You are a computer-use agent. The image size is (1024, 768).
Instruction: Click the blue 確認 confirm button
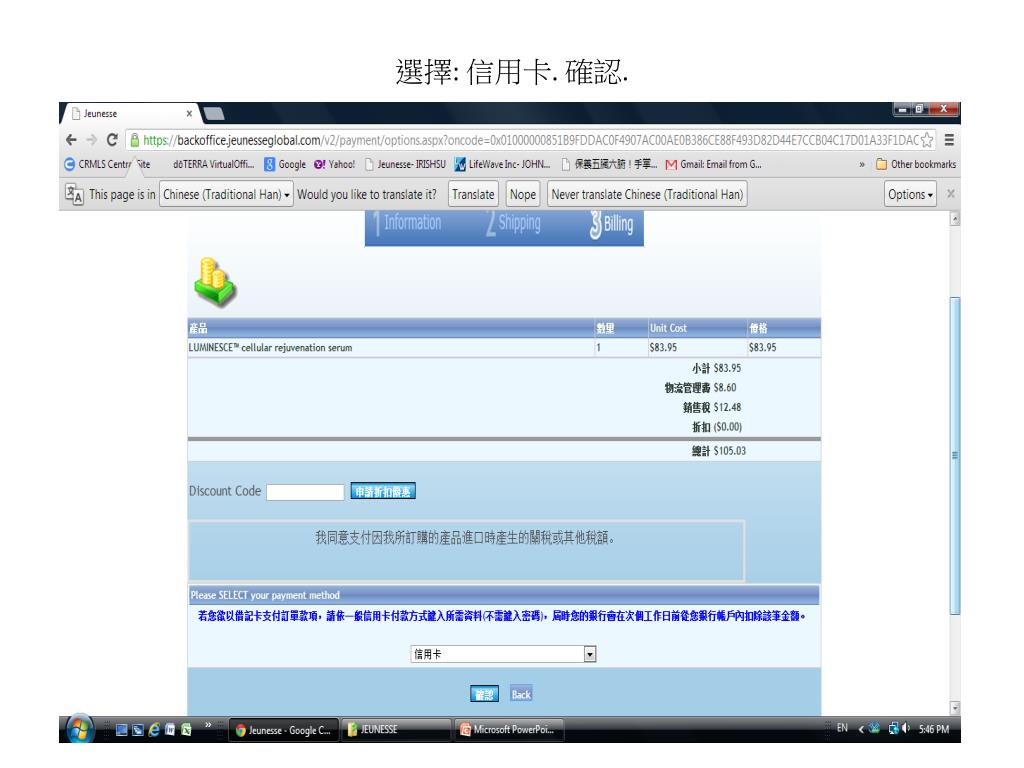(484, 694)
